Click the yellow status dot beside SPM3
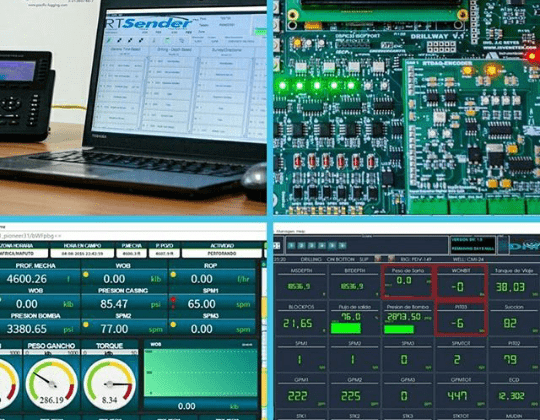This screenshot has width=540, height=420. point(173,324)
